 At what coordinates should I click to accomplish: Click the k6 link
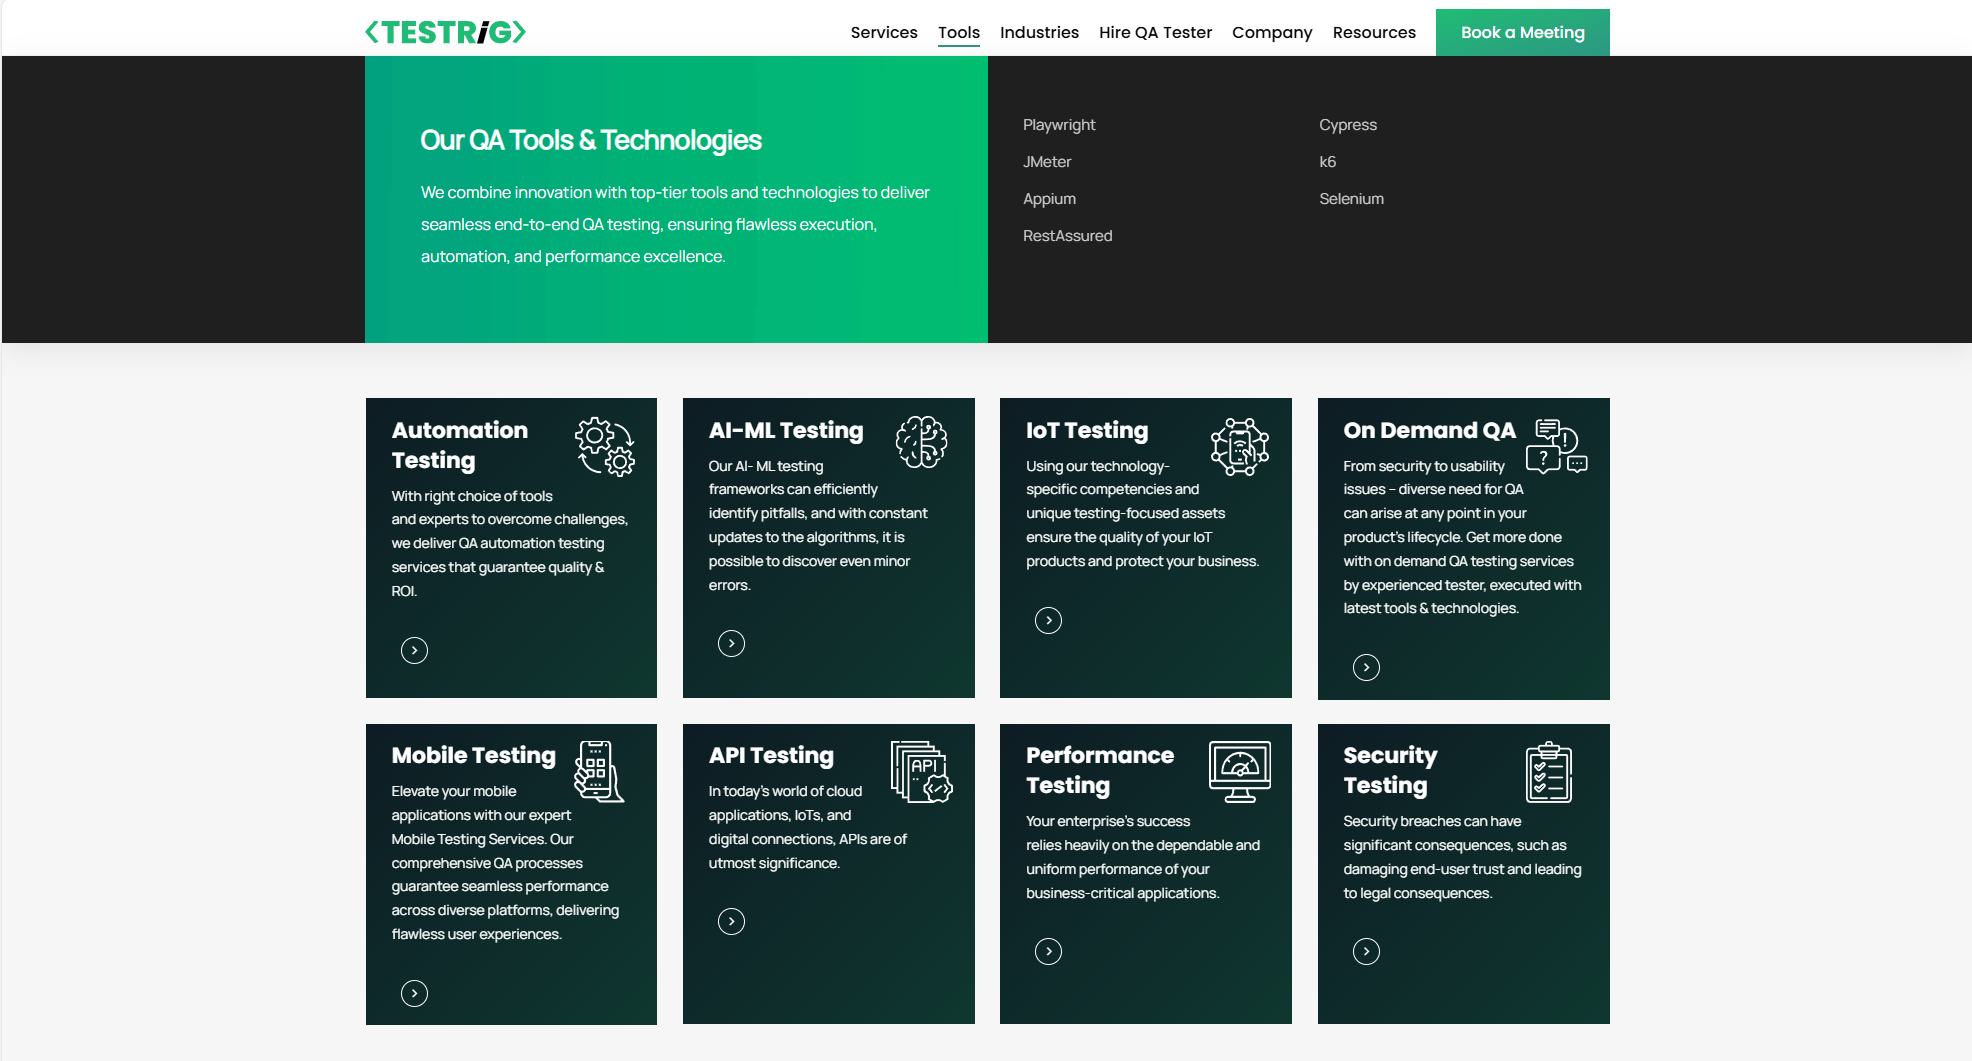[x=1327, y=162]
